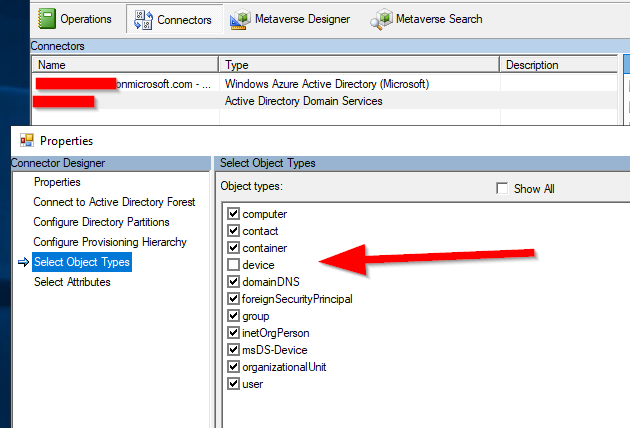
Task: Uncheck the foreignSecurityPrincipal object type
Action: pyautogui.click(x=233, y=299)
